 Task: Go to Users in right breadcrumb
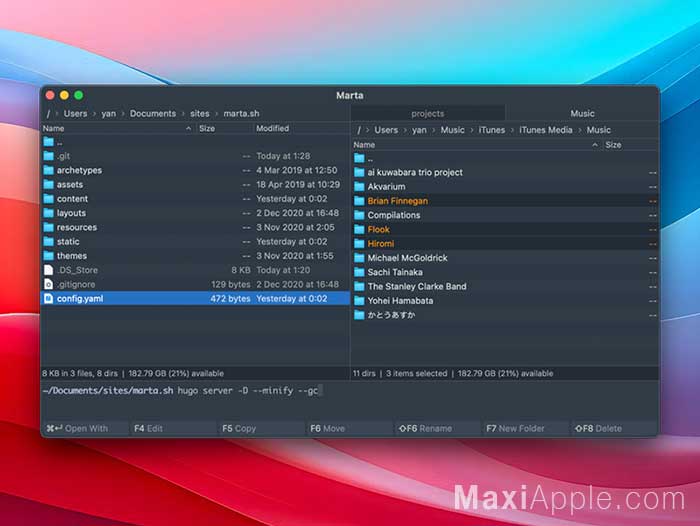[386, 130]
